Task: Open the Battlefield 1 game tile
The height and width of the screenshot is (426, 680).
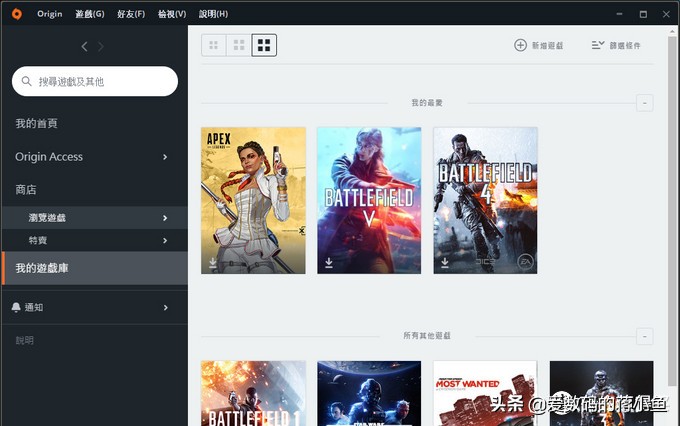Action: (253, 393)
